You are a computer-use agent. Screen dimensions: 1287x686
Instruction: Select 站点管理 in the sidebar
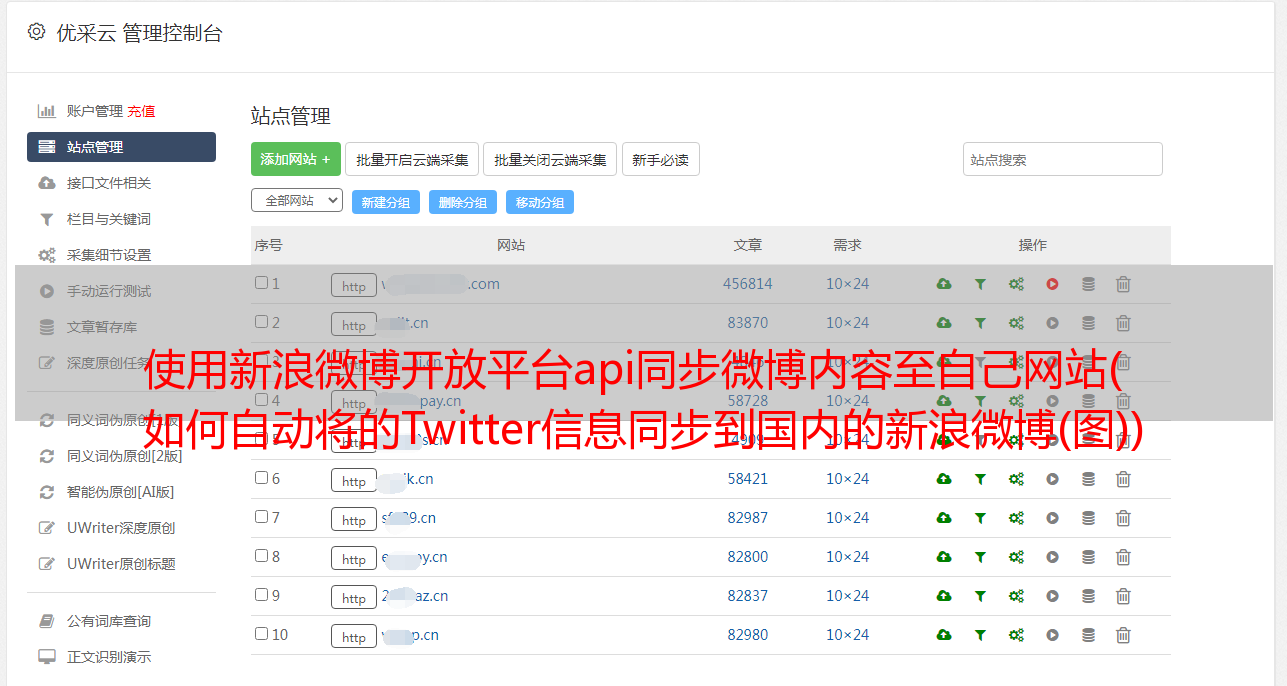coord(121,147)
